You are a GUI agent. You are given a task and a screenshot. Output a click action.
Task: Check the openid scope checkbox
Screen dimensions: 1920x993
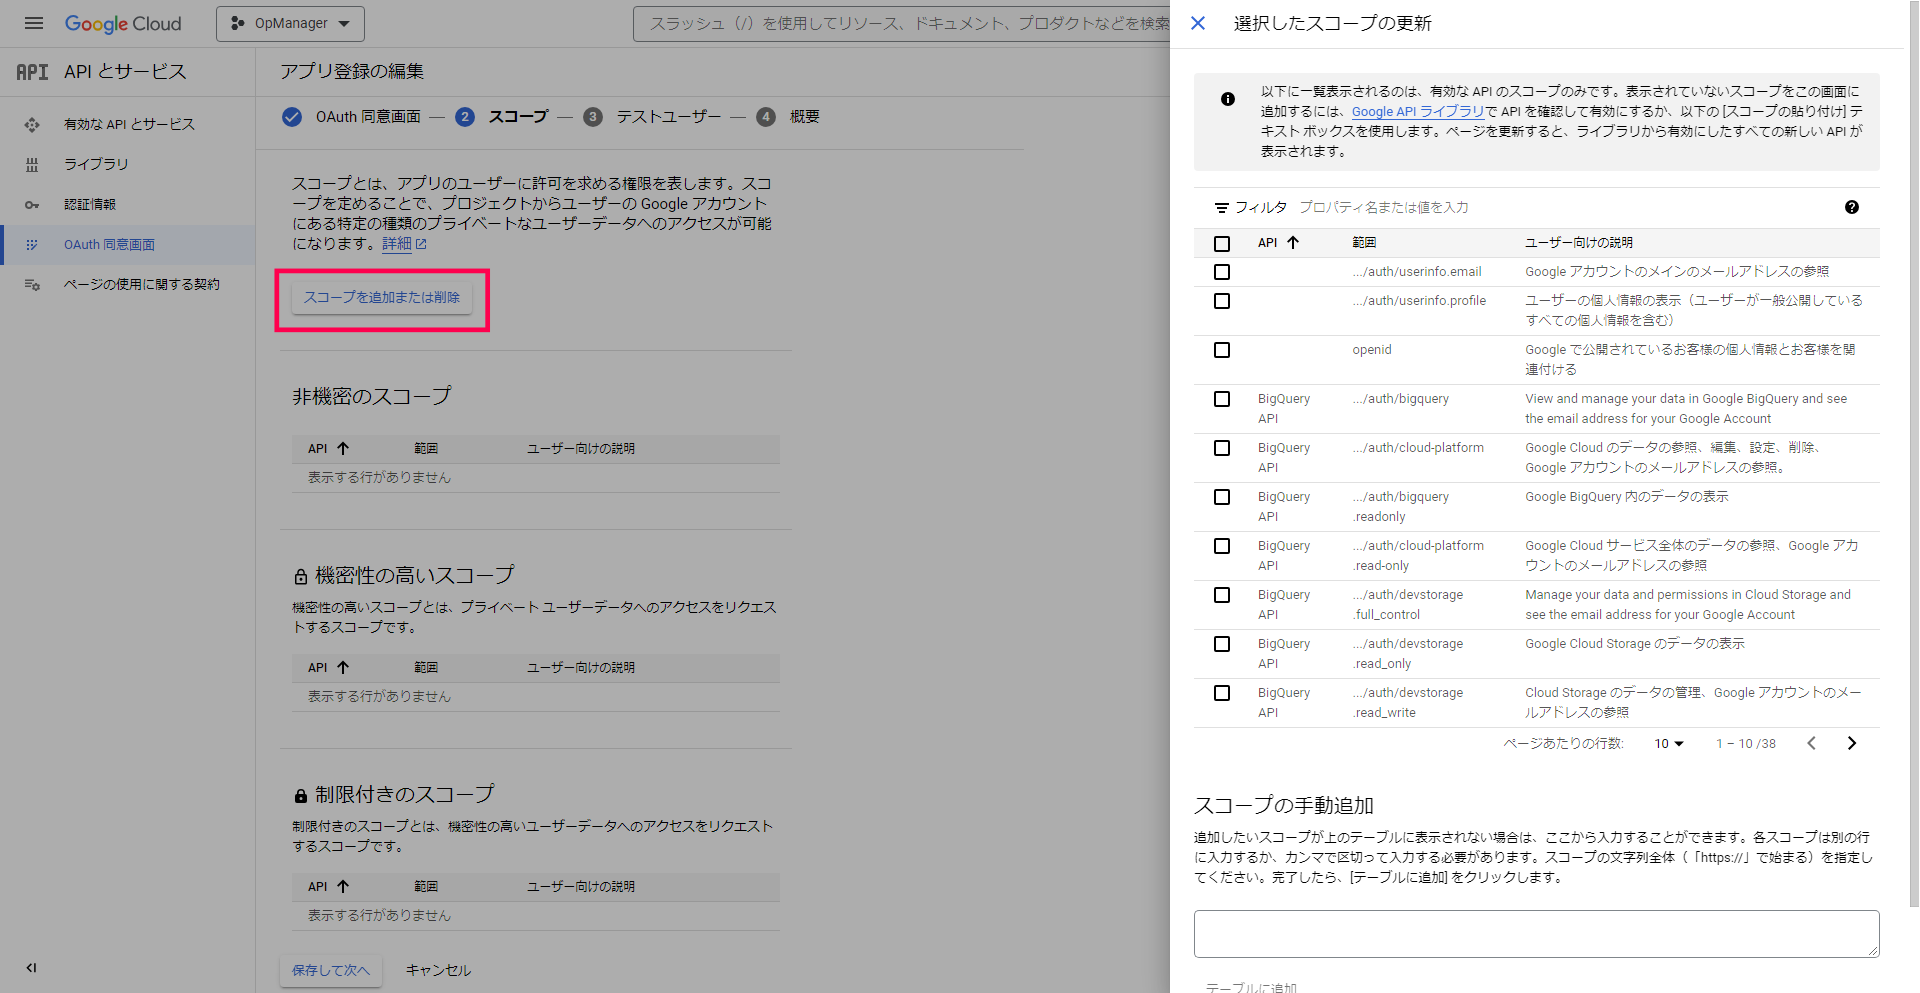tap(1222, 350)
